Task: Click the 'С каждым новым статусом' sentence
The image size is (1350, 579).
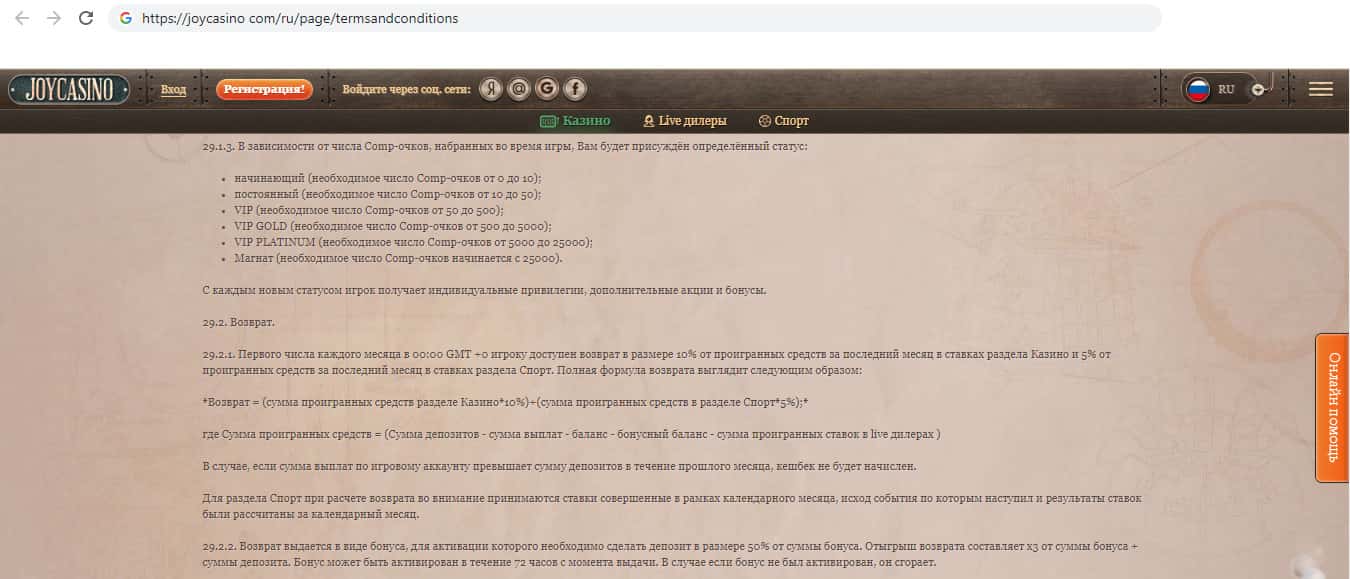Action: click(484, 290)
